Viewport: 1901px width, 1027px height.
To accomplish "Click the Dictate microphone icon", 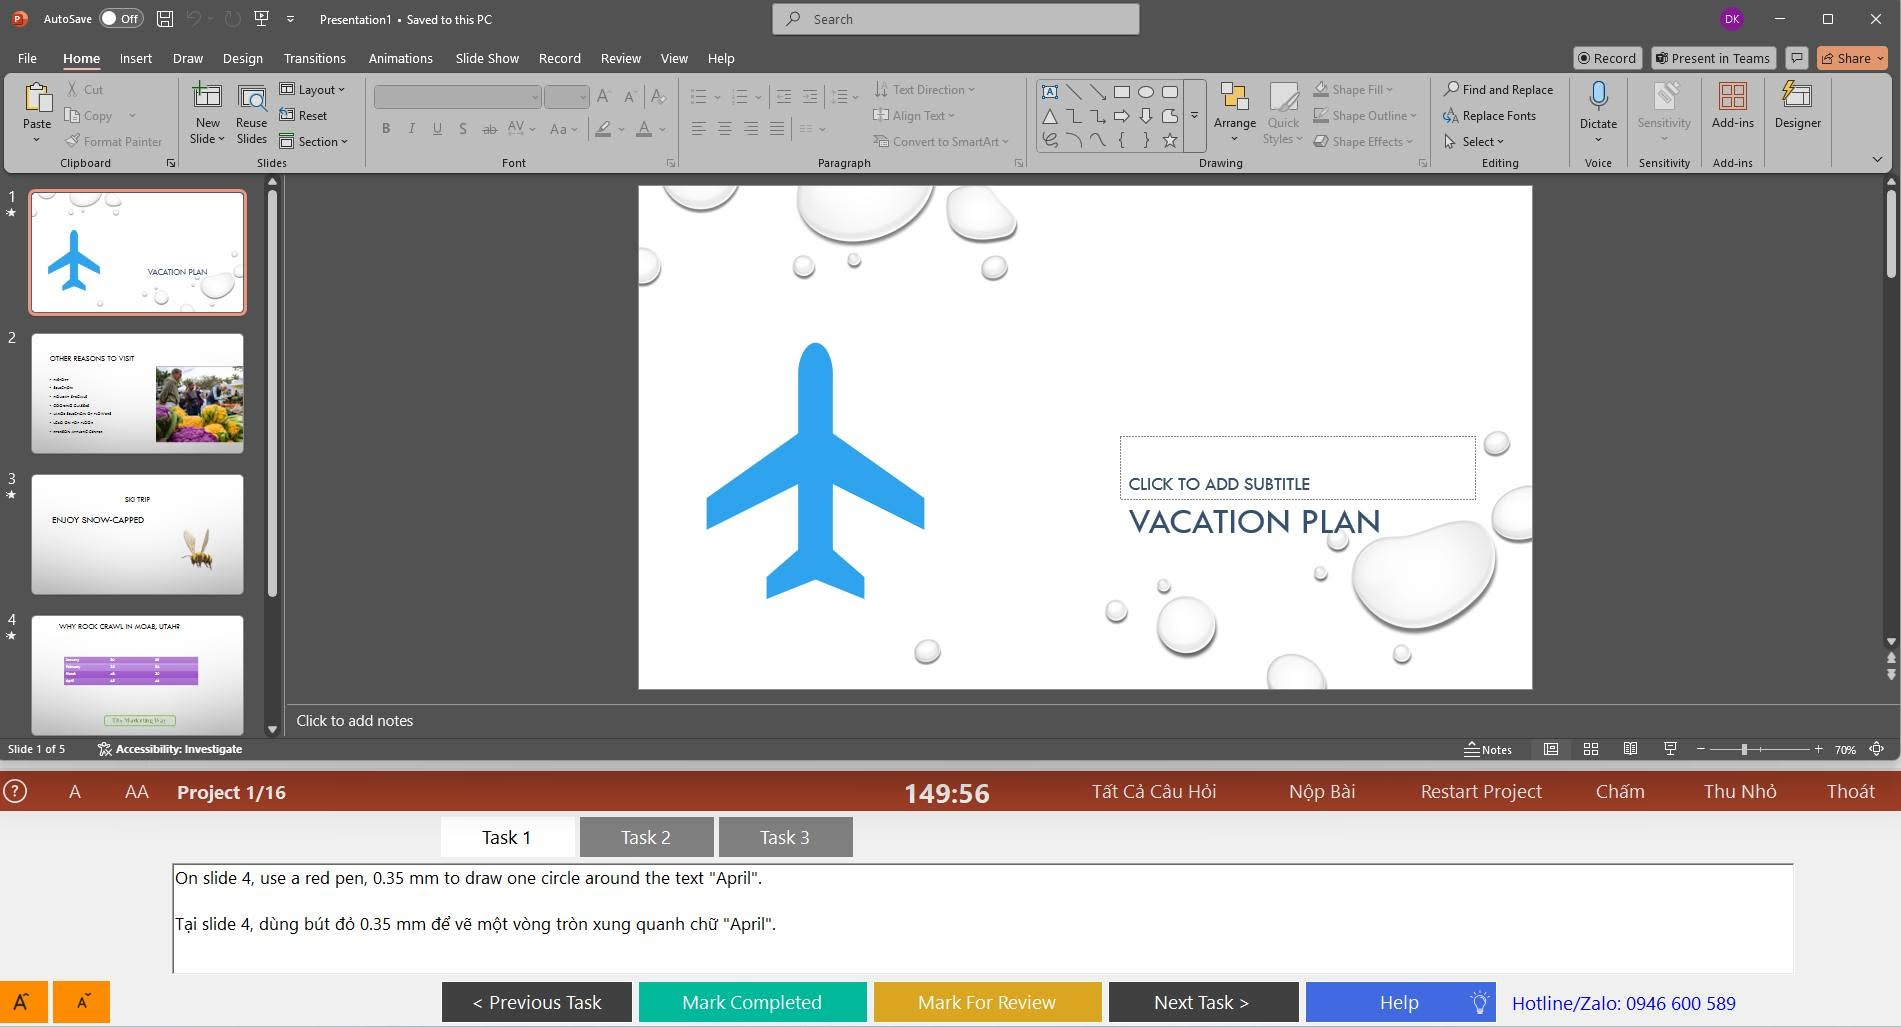I will click(1598, 96).
